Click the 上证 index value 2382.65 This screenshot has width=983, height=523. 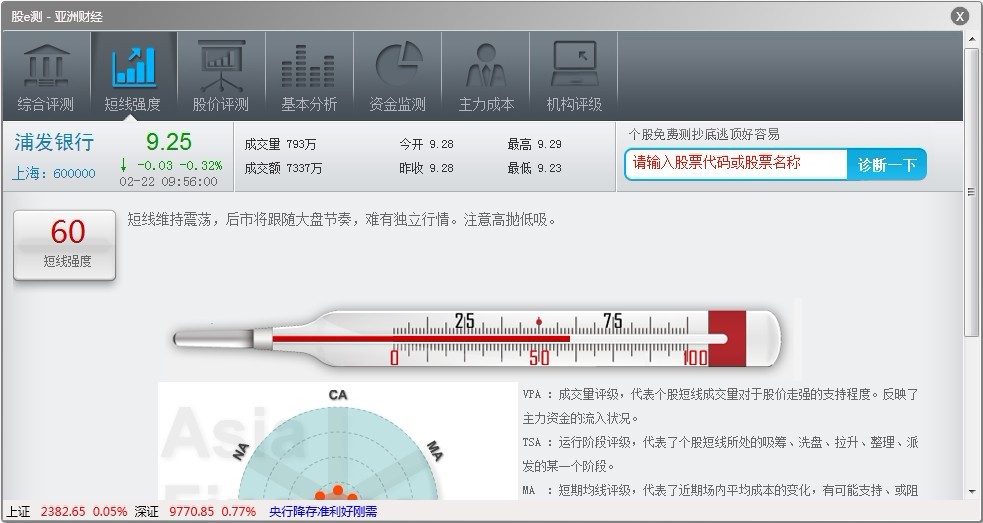pos(63,512)
